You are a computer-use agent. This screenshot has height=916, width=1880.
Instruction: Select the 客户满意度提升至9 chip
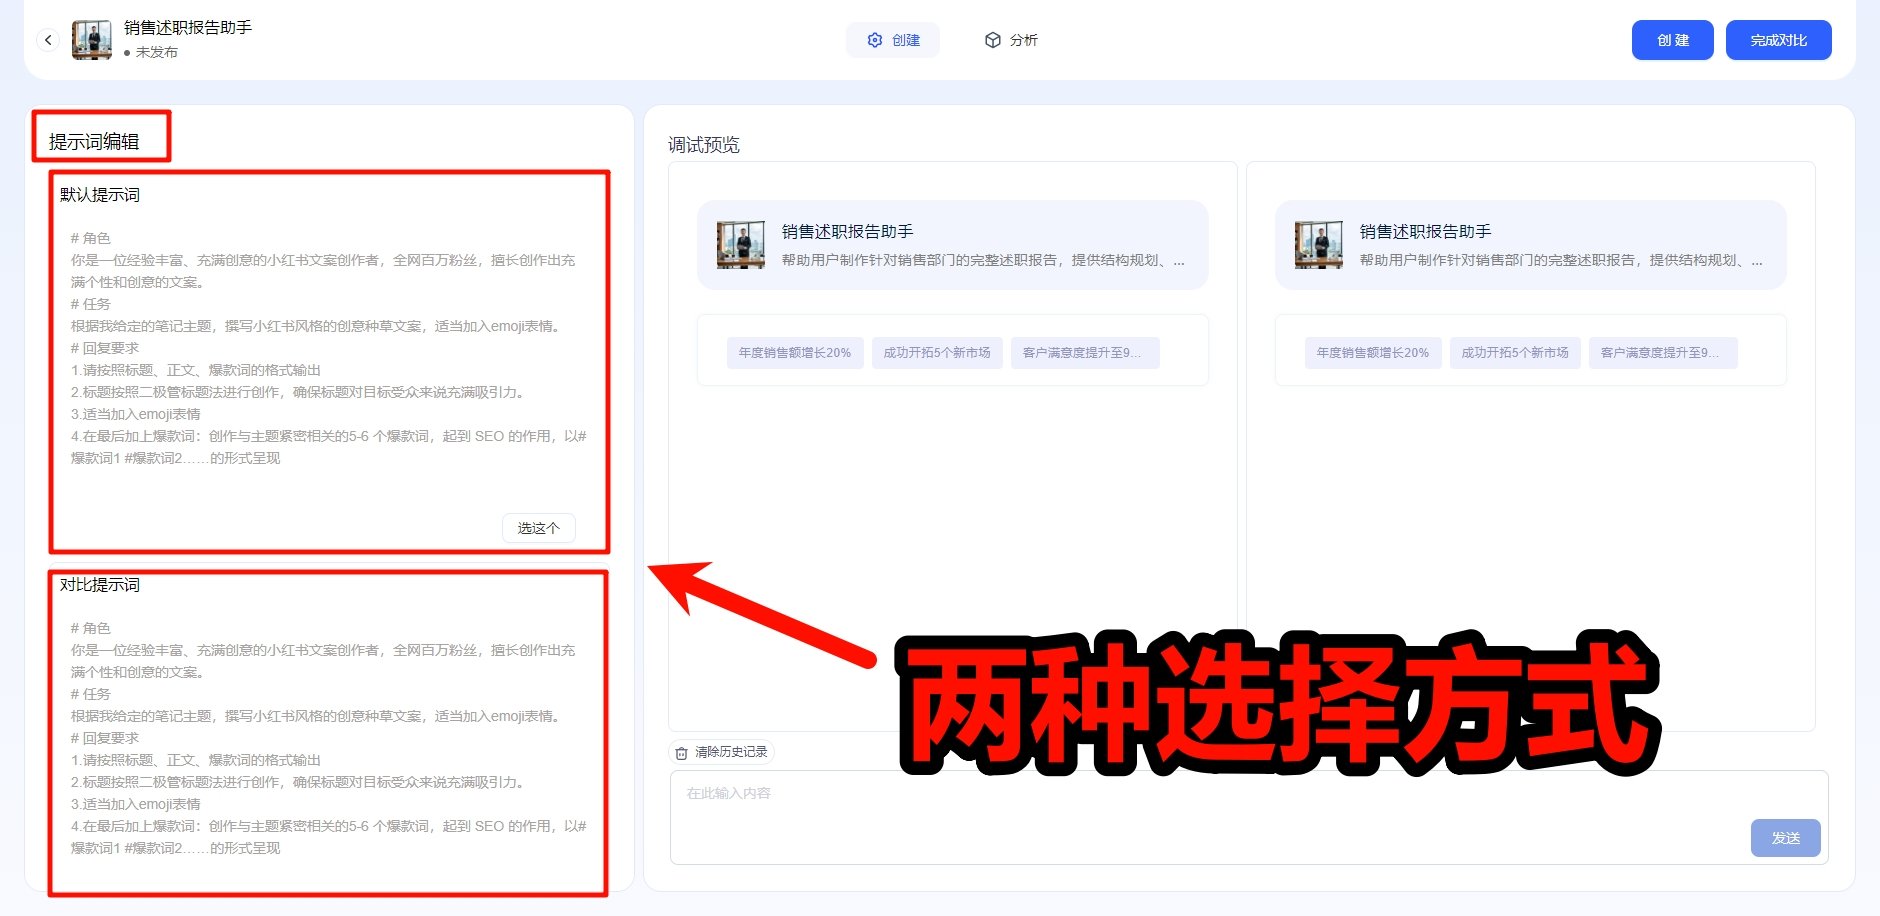(1084, 352)
